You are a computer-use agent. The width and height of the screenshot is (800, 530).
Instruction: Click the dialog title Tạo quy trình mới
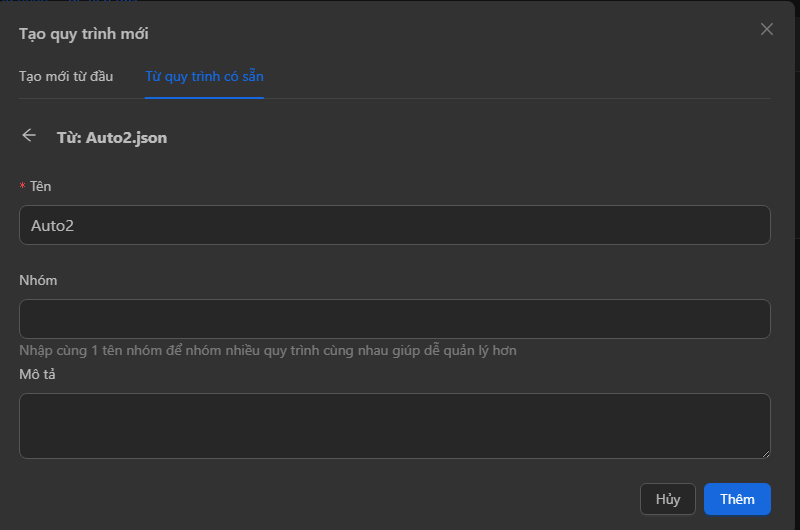click(x=84, y=34)
